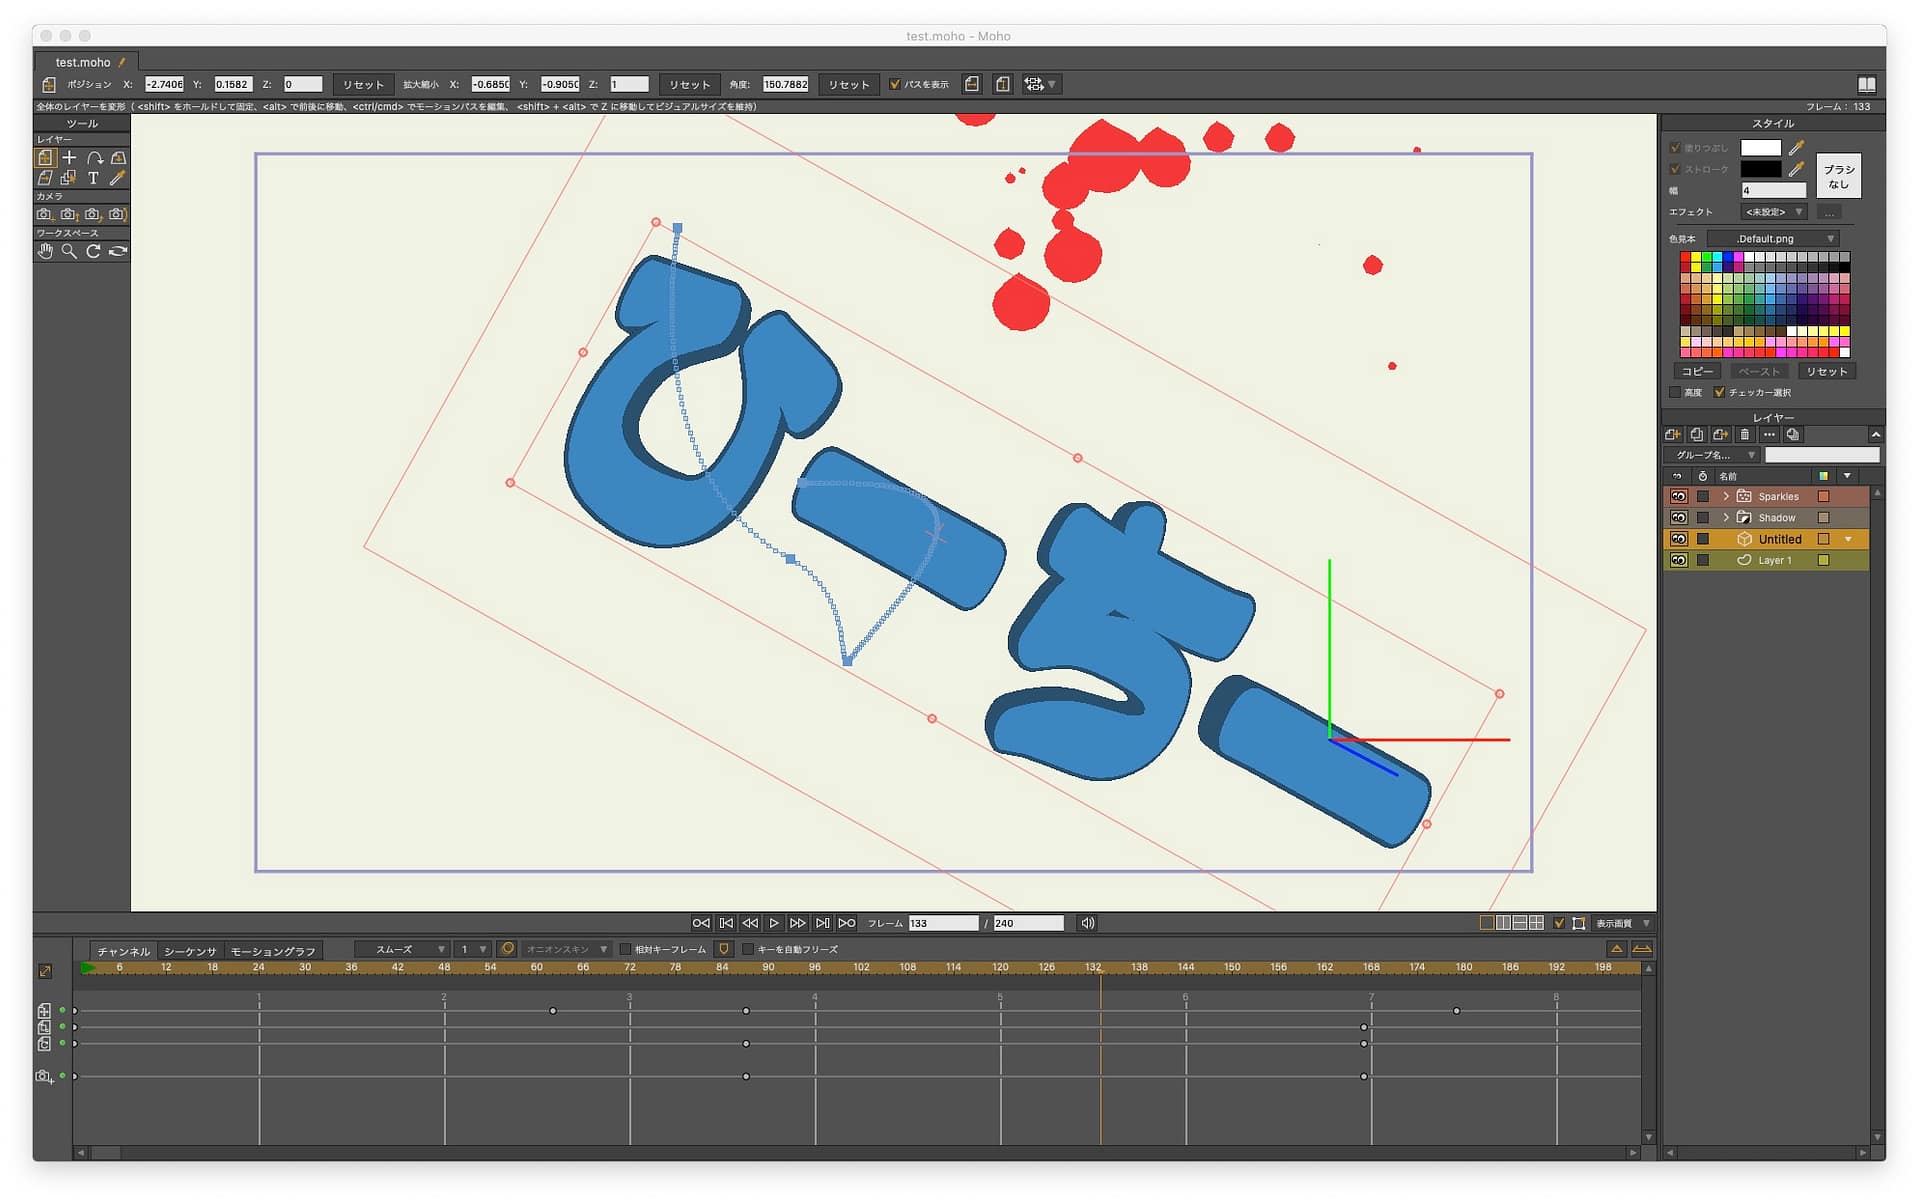Switch to the シーケンサ tab
The height and width of the screenshot is (1202, 1919).
pos(190,951)
